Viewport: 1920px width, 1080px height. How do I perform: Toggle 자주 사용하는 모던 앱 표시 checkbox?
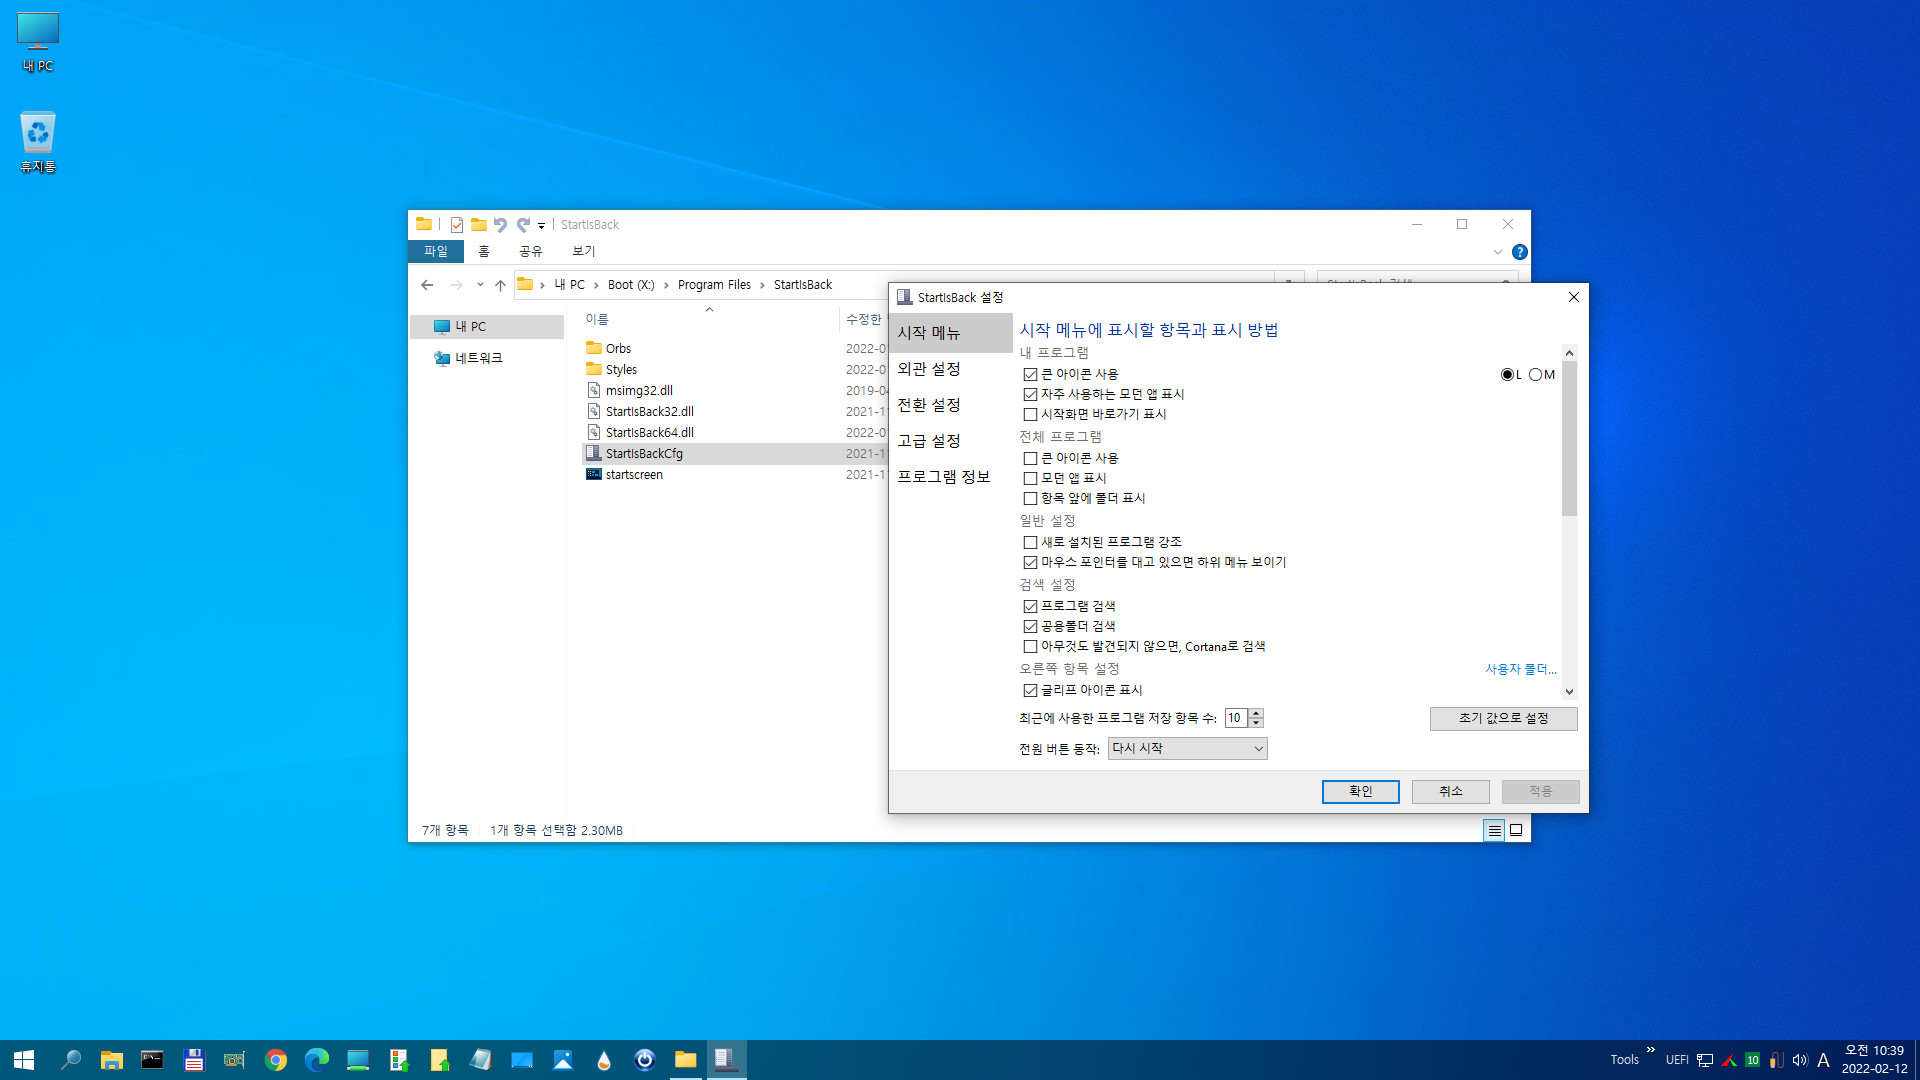tap(1030, 394)
